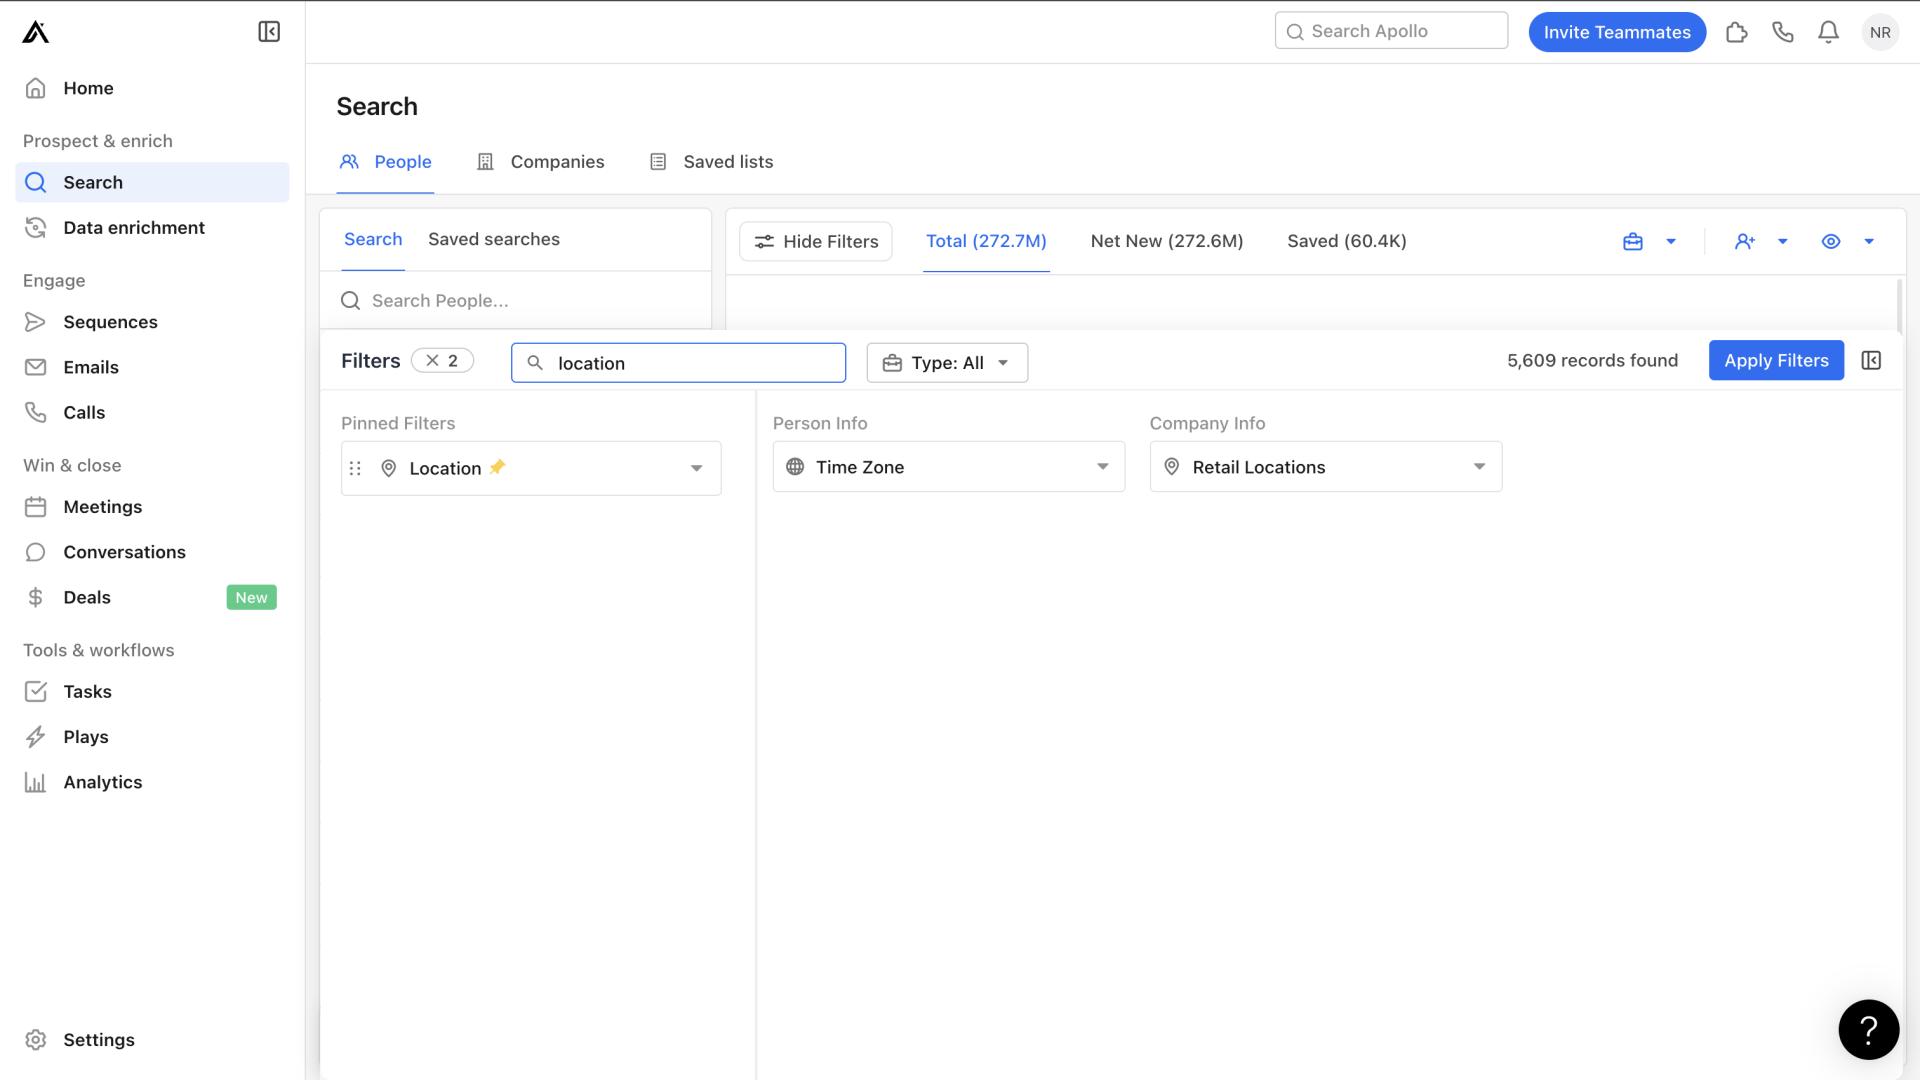
Task: Click the Sequences sidebar icon
Action: 36,322
